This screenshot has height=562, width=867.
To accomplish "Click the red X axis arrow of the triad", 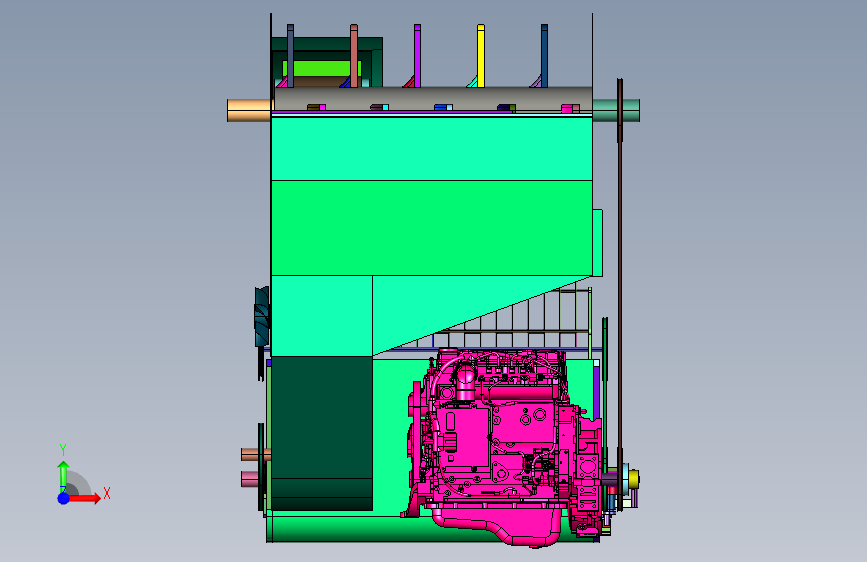I will tap(86, 498).
